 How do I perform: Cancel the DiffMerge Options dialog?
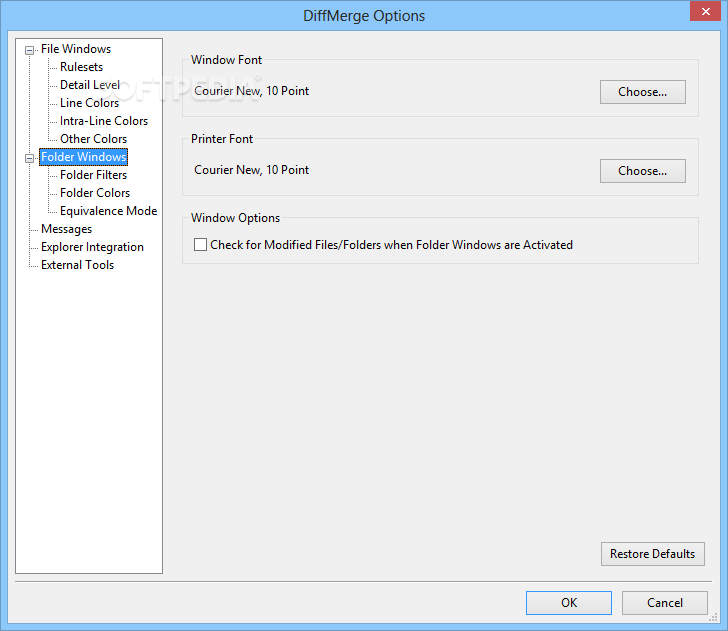tap(664, 603)
